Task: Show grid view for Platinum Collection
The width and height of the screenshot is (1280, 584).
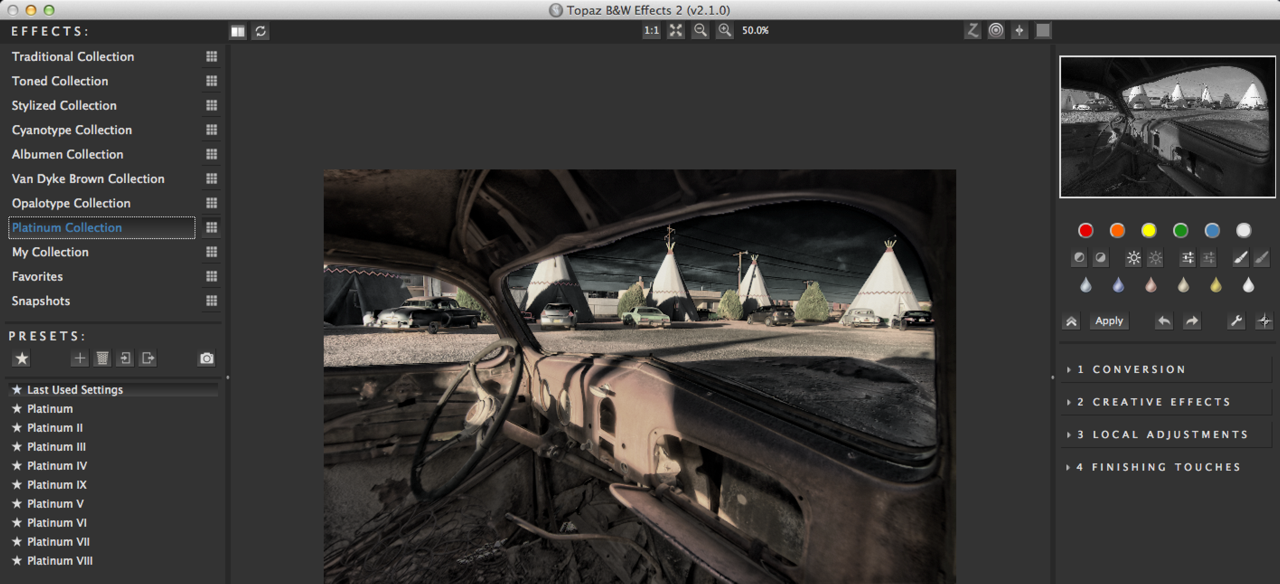Action: click(x=211, y=228)
